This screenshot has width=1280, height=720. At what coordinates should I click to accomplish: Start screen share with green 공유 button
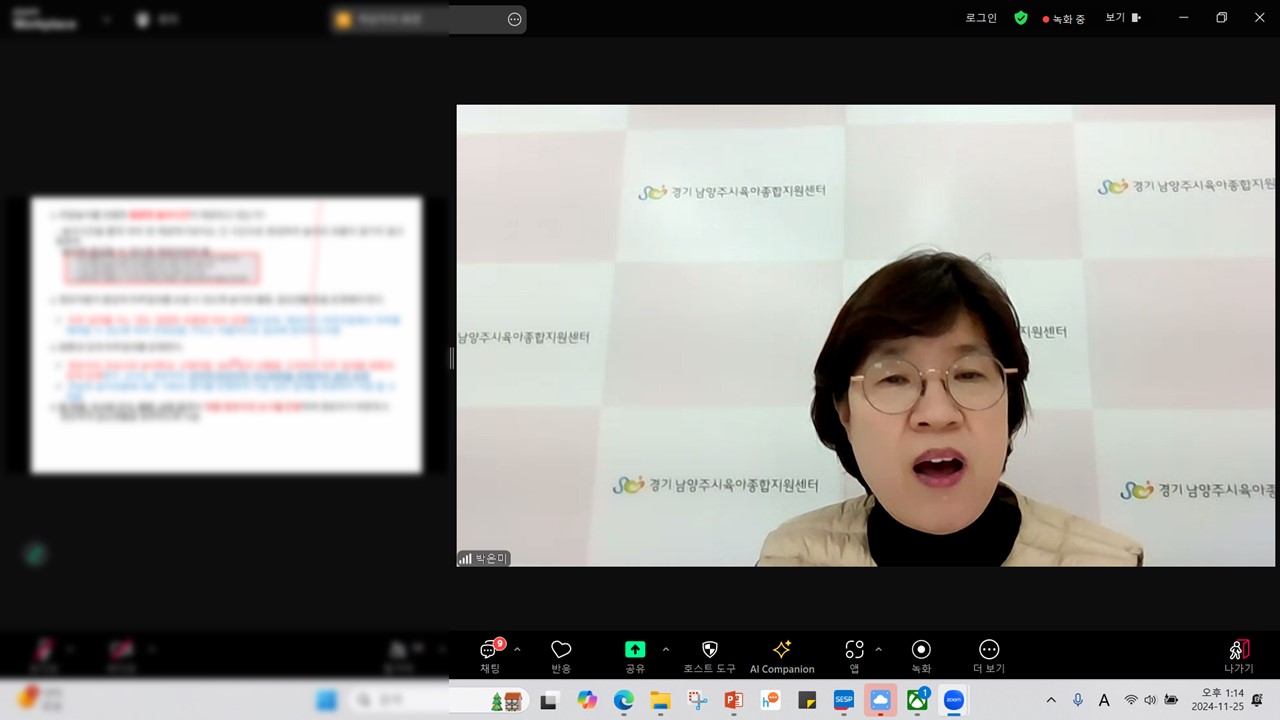click(635, 656)
